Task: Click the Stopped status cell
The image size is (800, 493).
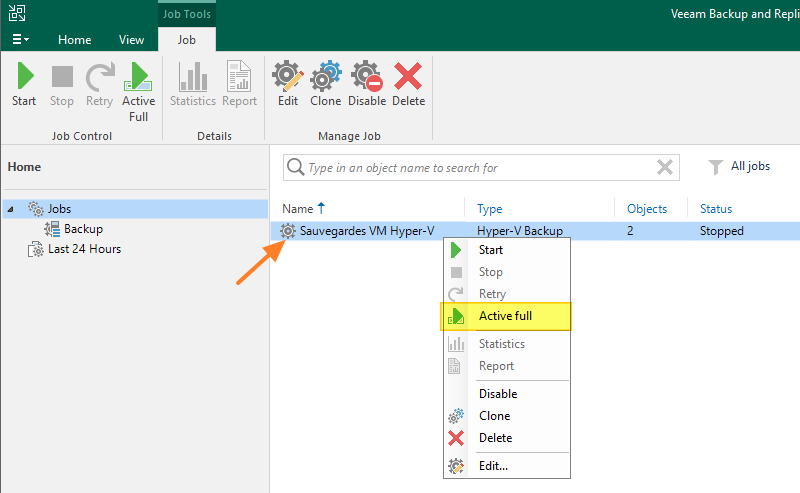Action: 721,231
